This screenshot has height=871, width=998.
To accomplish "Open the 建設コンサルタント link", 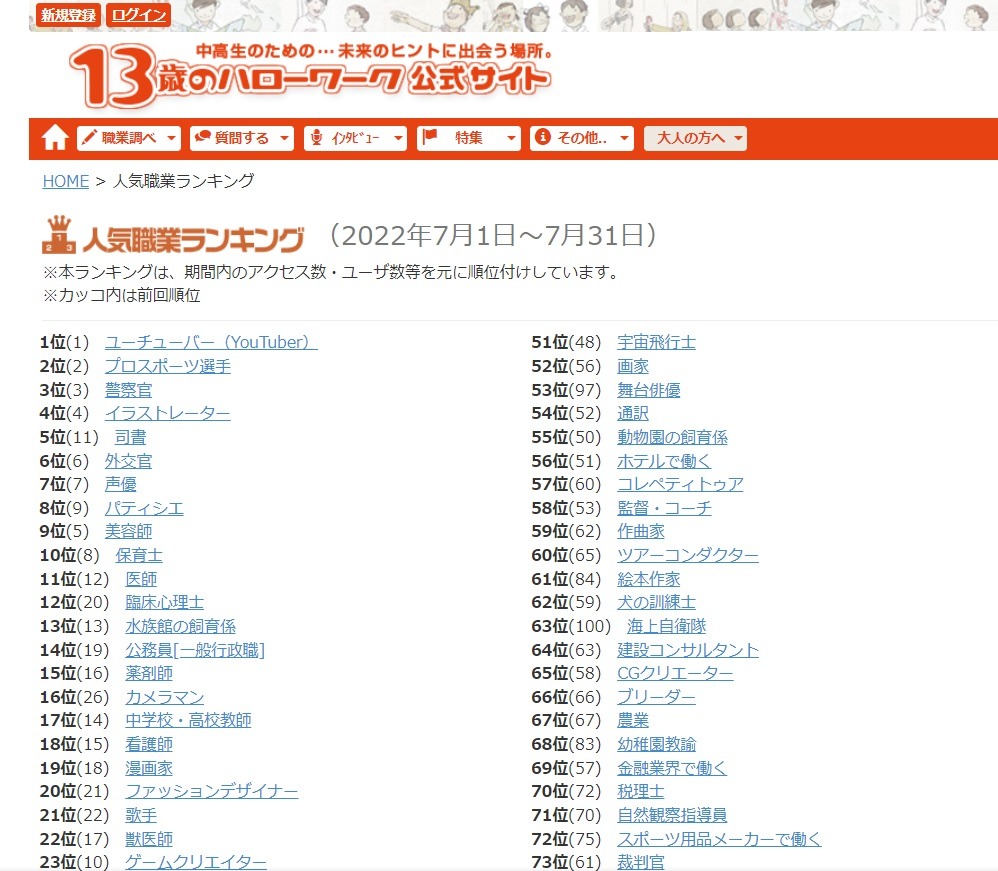I will coord(688,650).
